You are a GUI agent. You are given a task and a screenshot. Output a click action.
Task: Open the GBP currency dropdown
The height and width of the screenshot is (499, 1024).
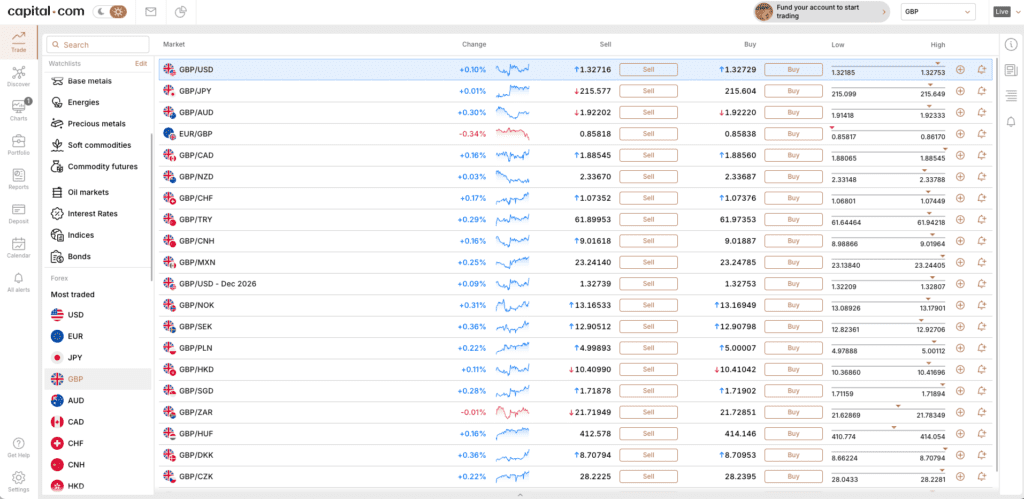click(937, 12)
